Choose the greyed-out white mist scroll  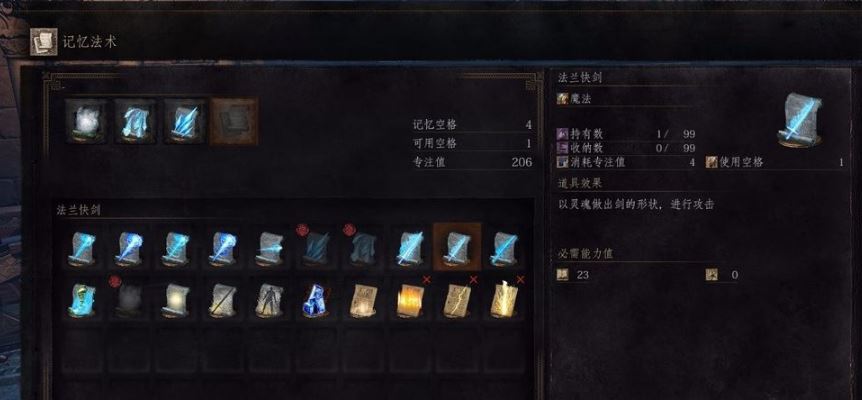tap(129, 300)
